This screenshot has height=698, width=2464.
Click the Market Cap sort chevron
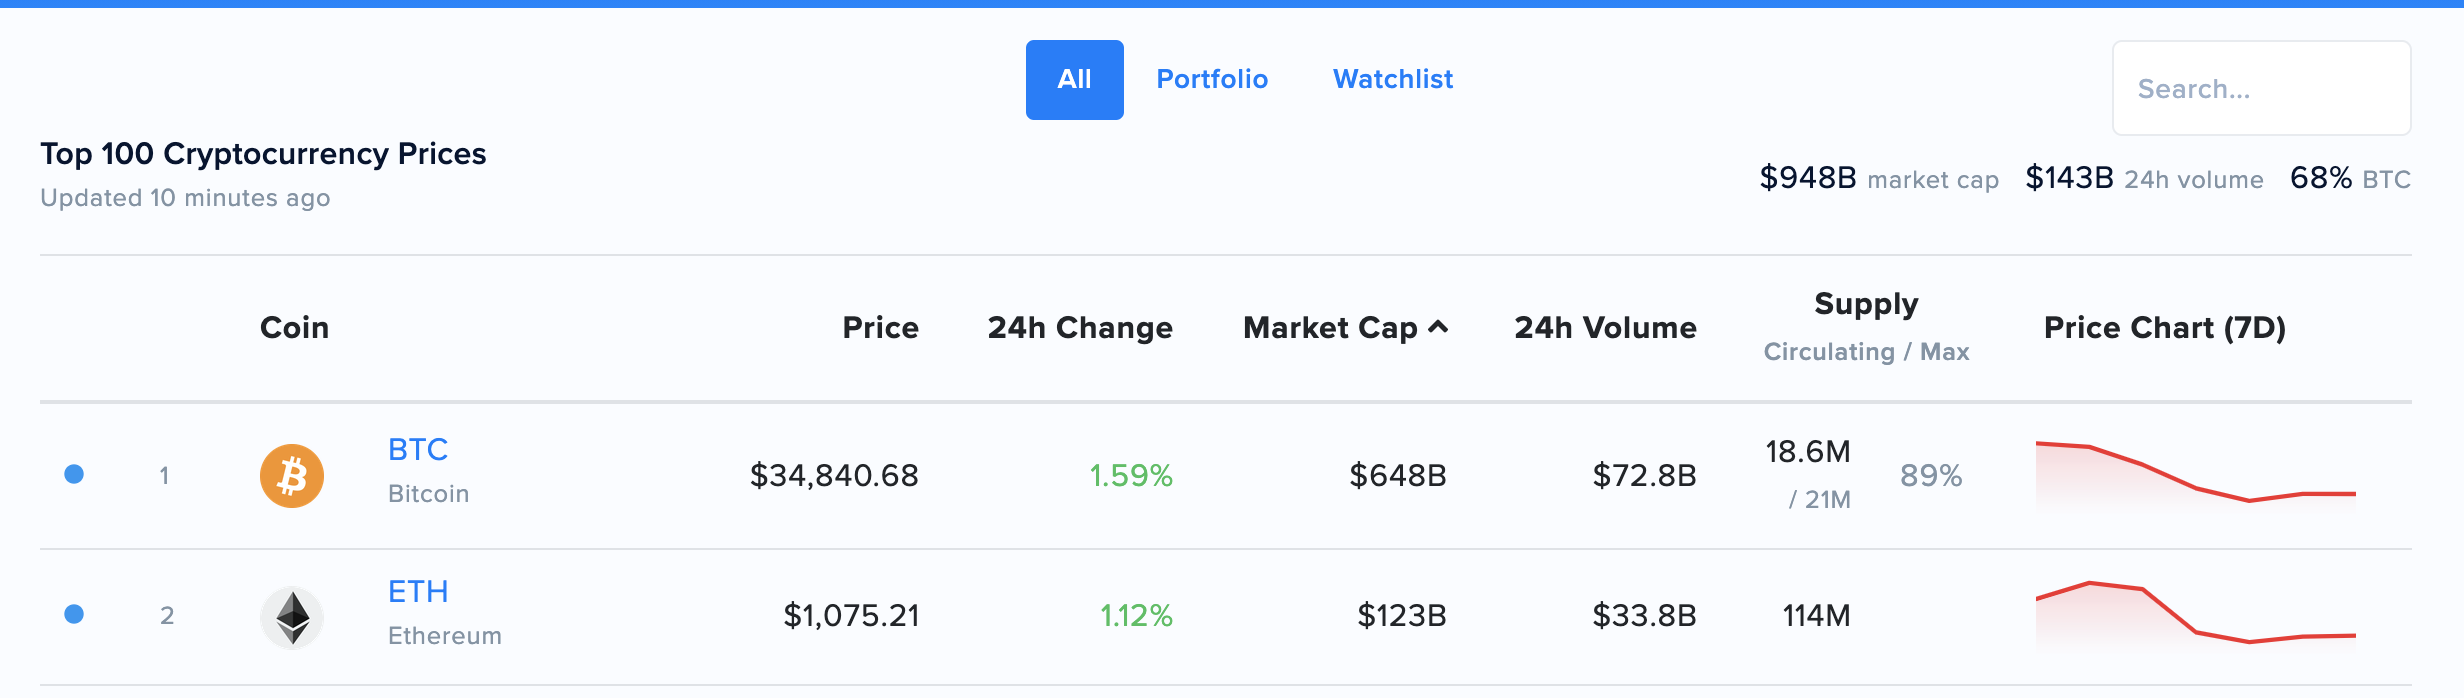pyautogui.click(x=1440, y=327)
